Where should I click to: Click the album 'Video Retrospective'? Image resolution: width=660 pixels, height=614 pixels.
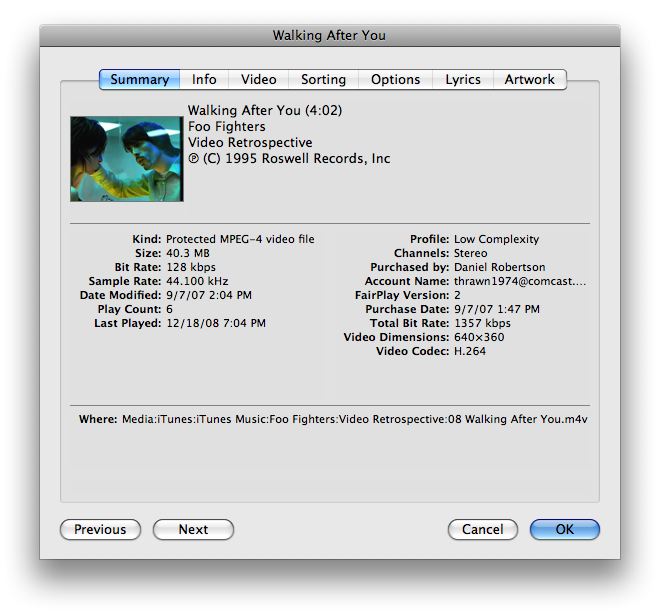250,142
